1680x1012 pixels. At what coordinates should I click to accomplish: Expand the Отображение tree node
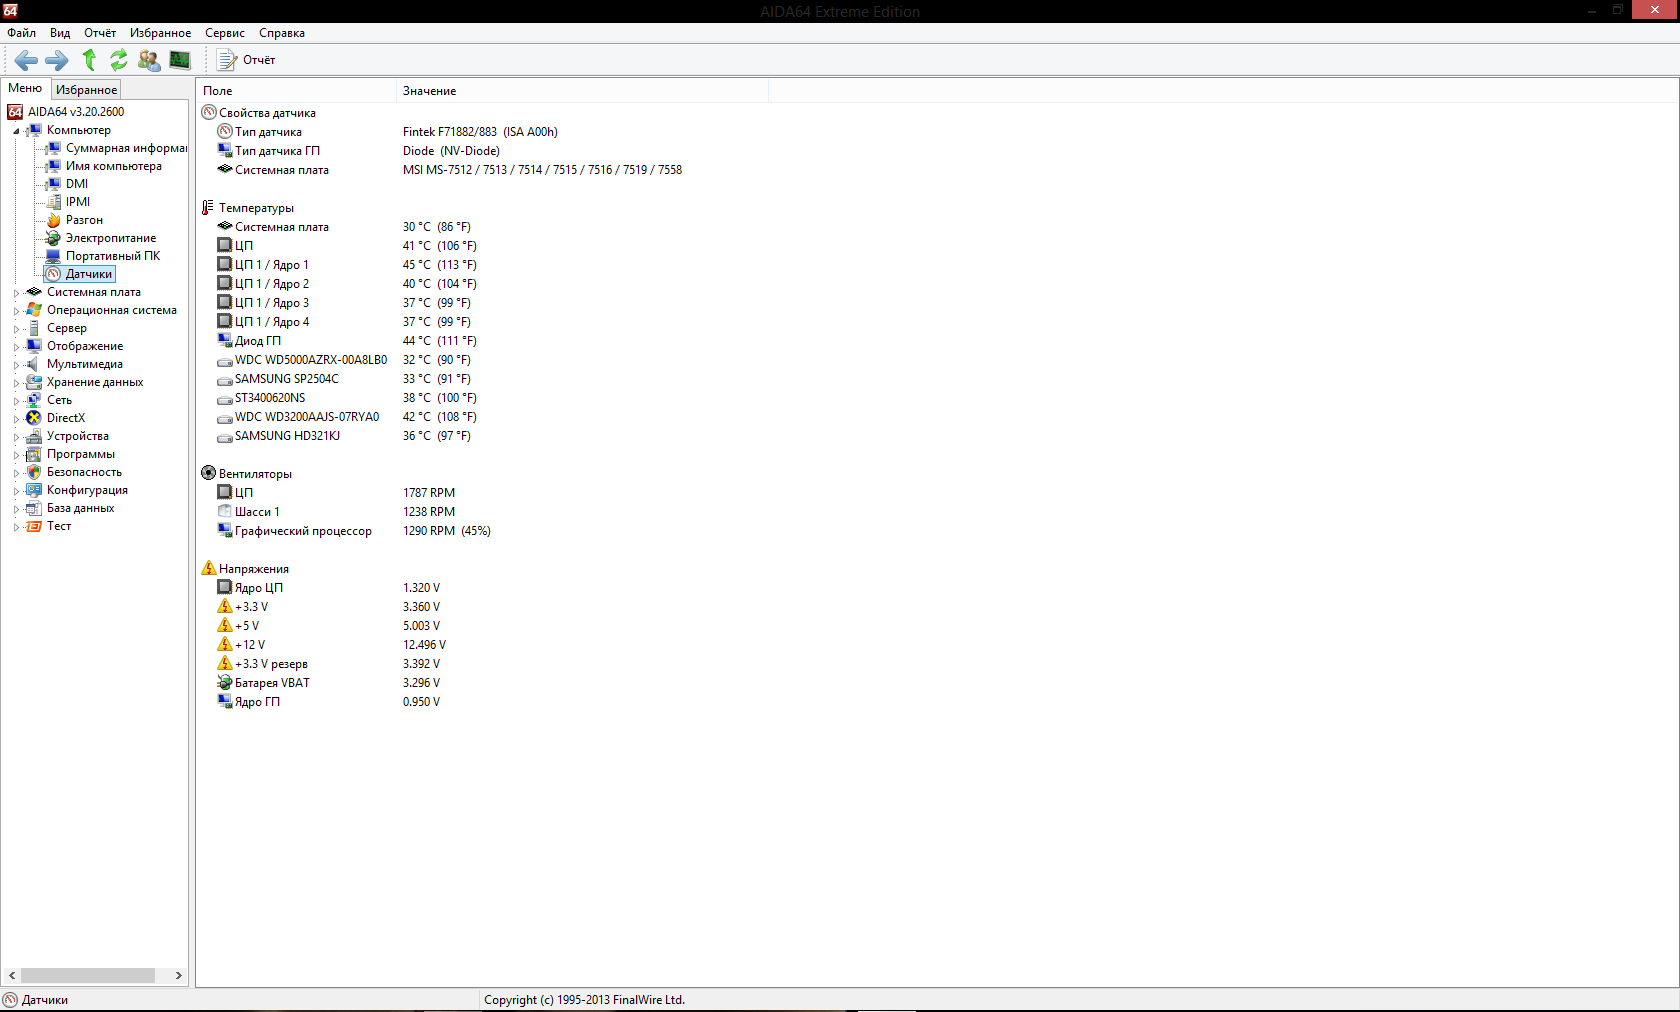tap(16, 347)
